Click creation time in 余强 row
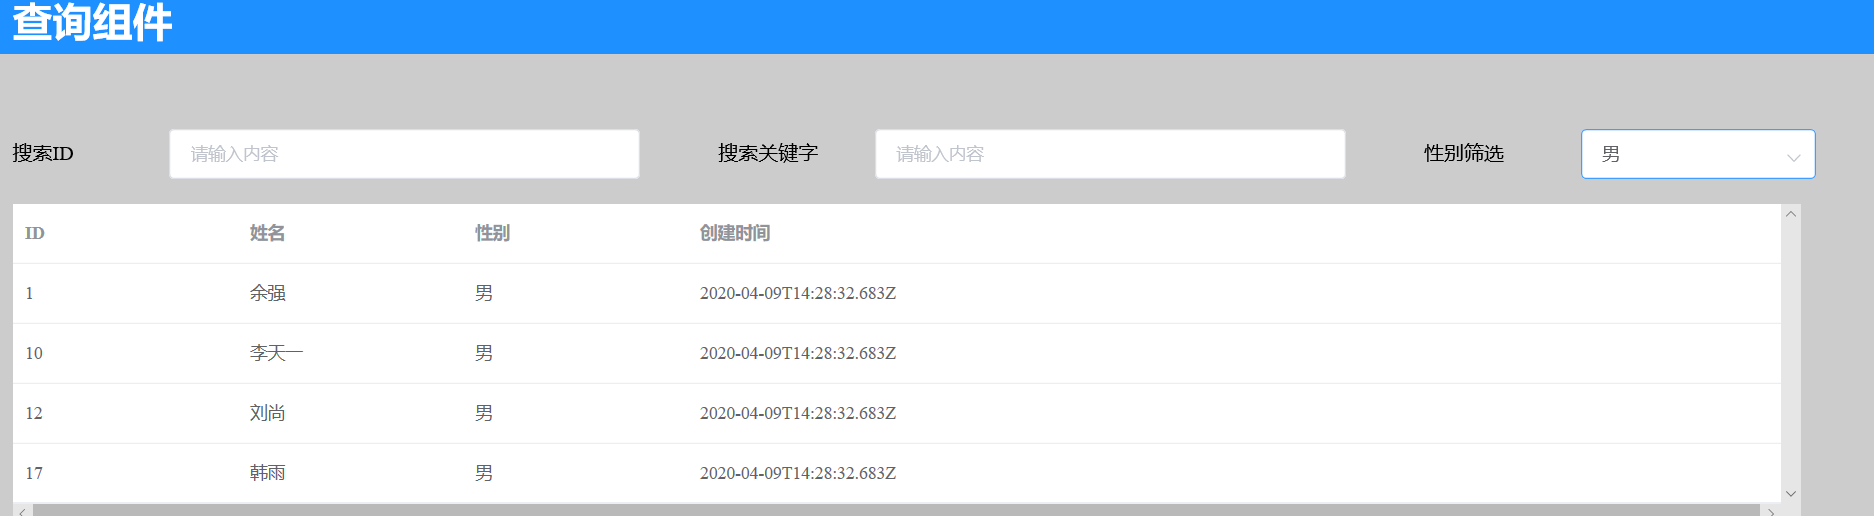 (798, 293)
